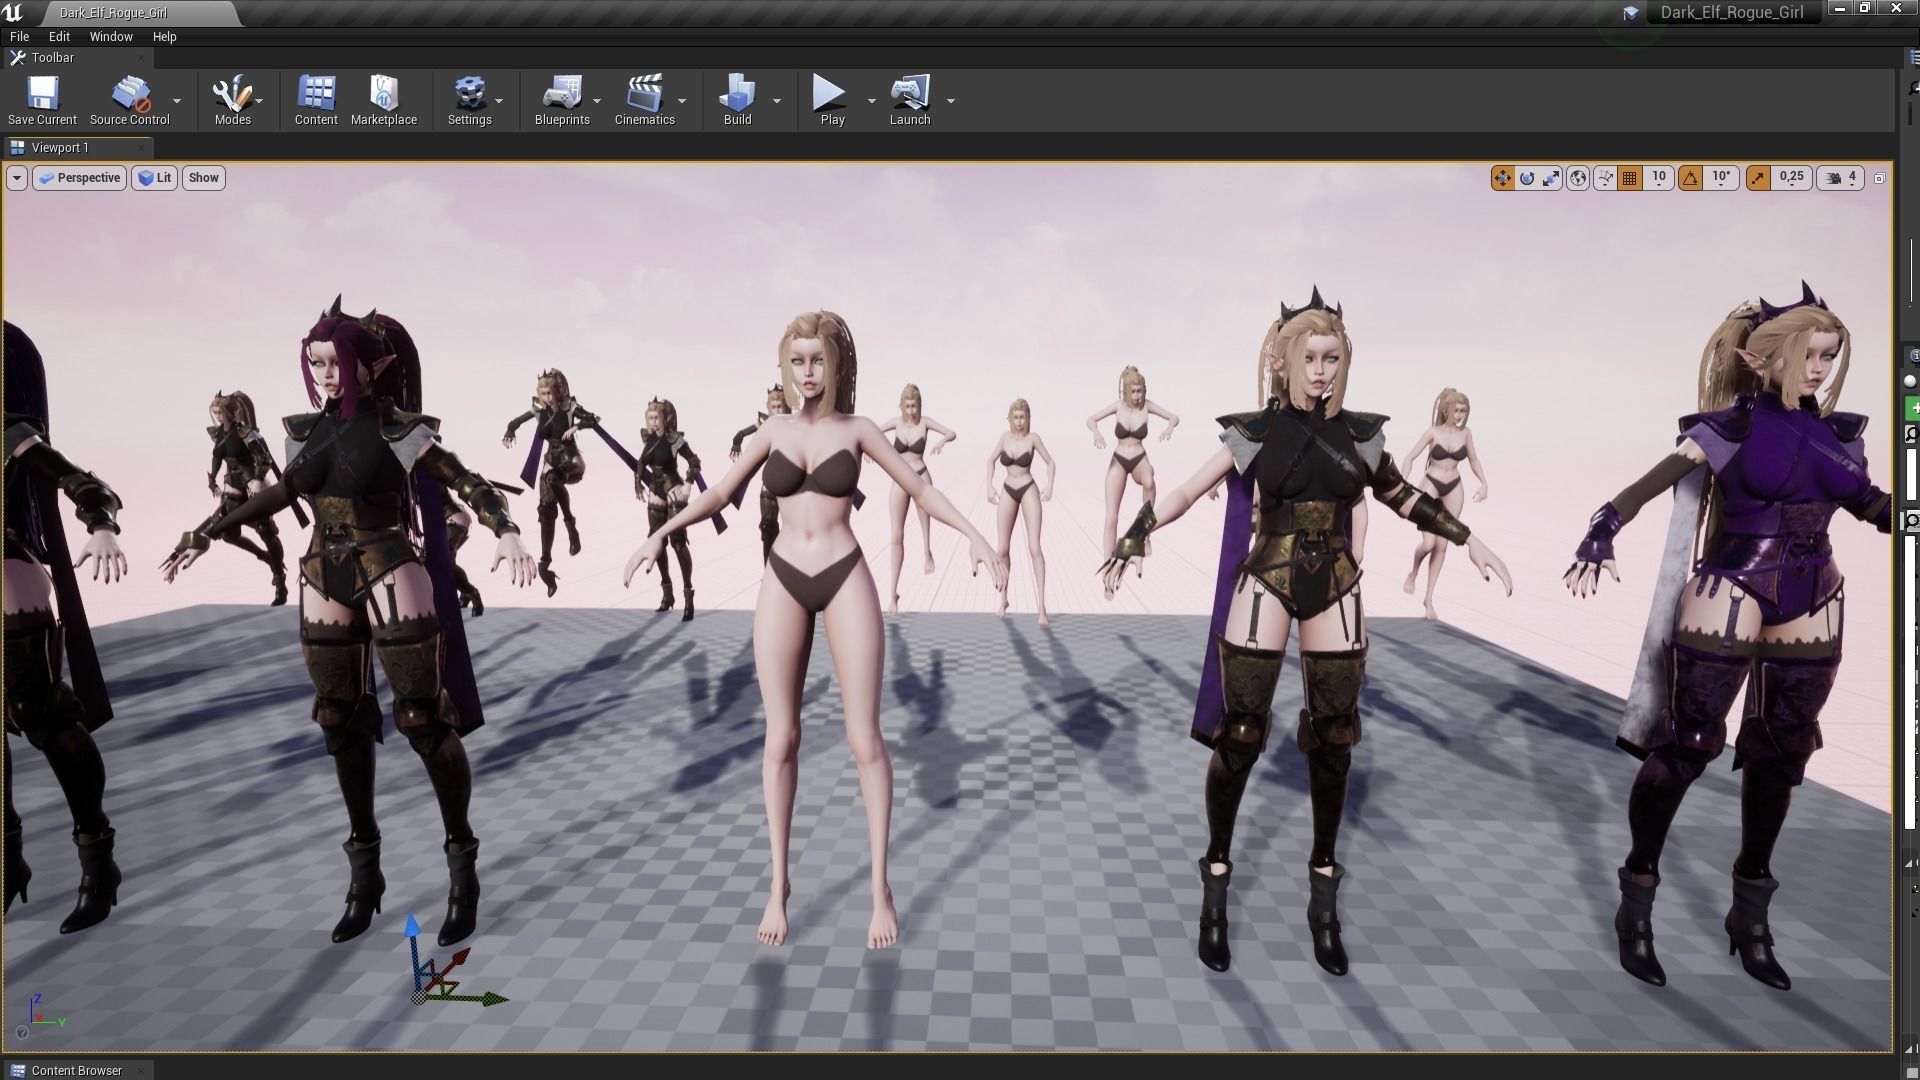The height and width of the screenshot is (1080, 1920).
Task: Open the Modes tools icon
Action: point(232,100)
